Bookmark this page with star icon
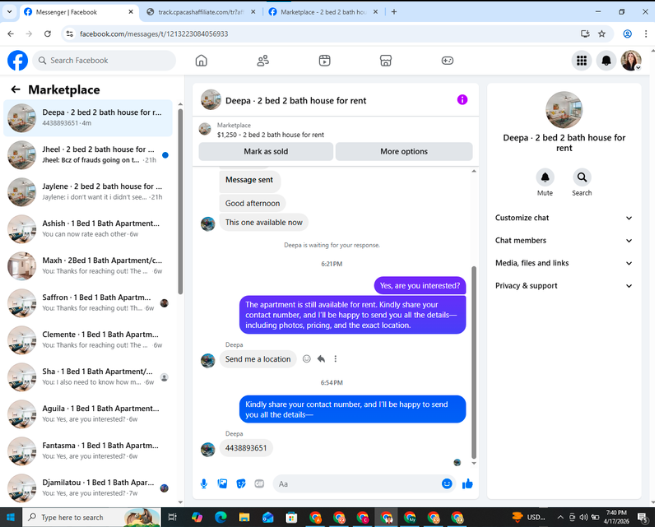Image resolution: width=655 pixels, height=527 pixels. click(x=602, y=34)
